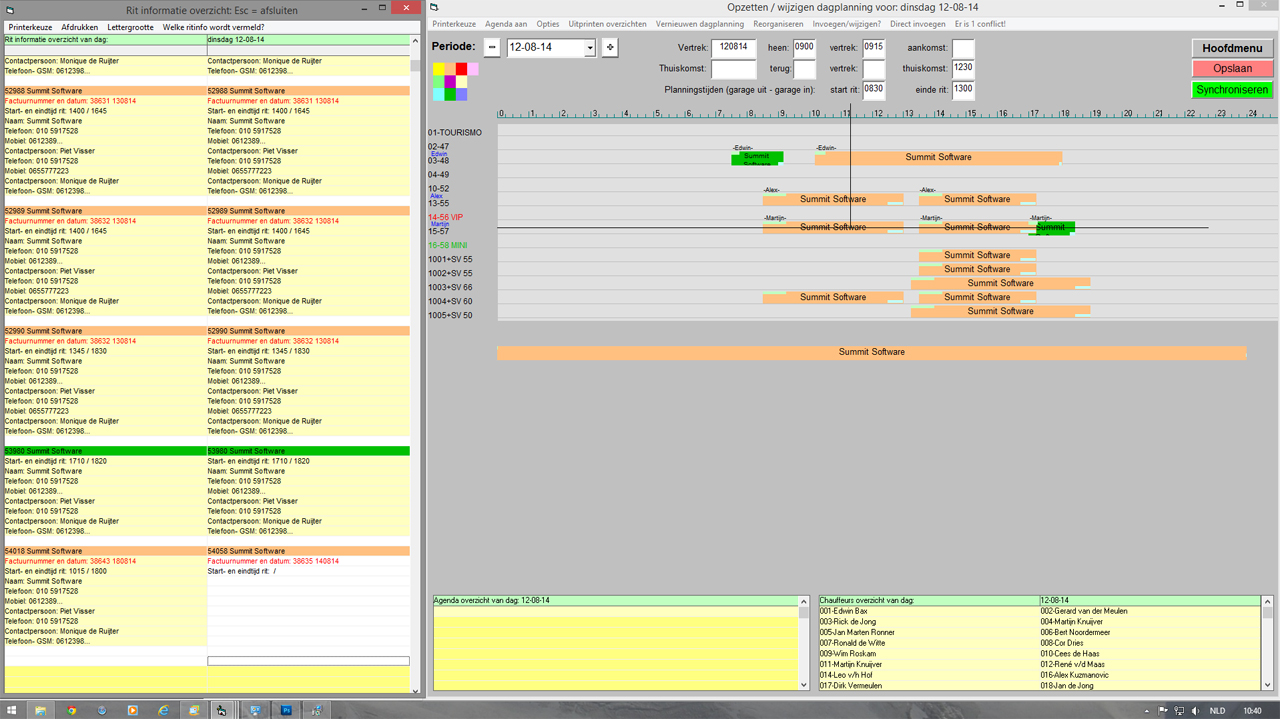This screenshot has width=1280, height=719.
Task: Open File Explorer from the taskbar
Action: coord(41,710)
